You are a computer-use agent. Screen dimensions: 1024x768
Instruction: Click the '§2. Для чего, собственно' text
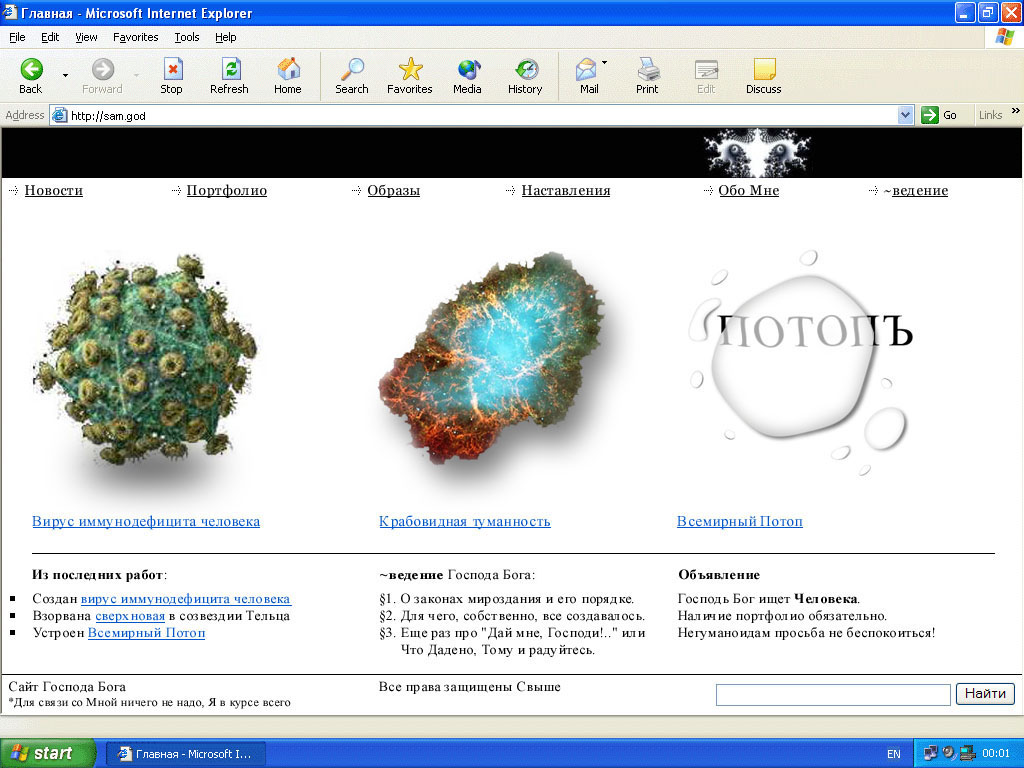[x=512, y=616]
